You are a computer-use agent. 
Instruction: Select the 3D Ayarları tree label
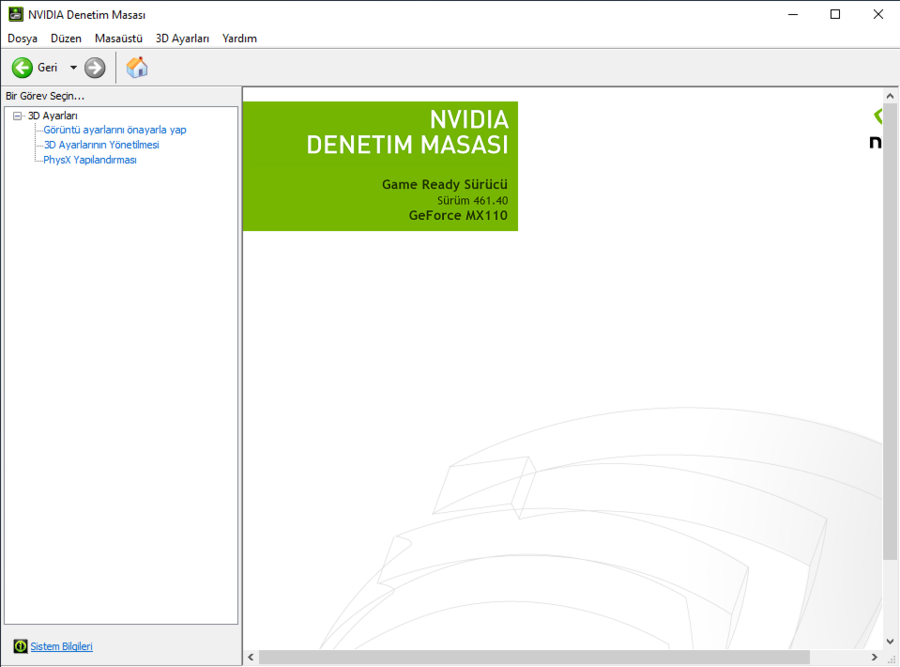tap(53, 116)
